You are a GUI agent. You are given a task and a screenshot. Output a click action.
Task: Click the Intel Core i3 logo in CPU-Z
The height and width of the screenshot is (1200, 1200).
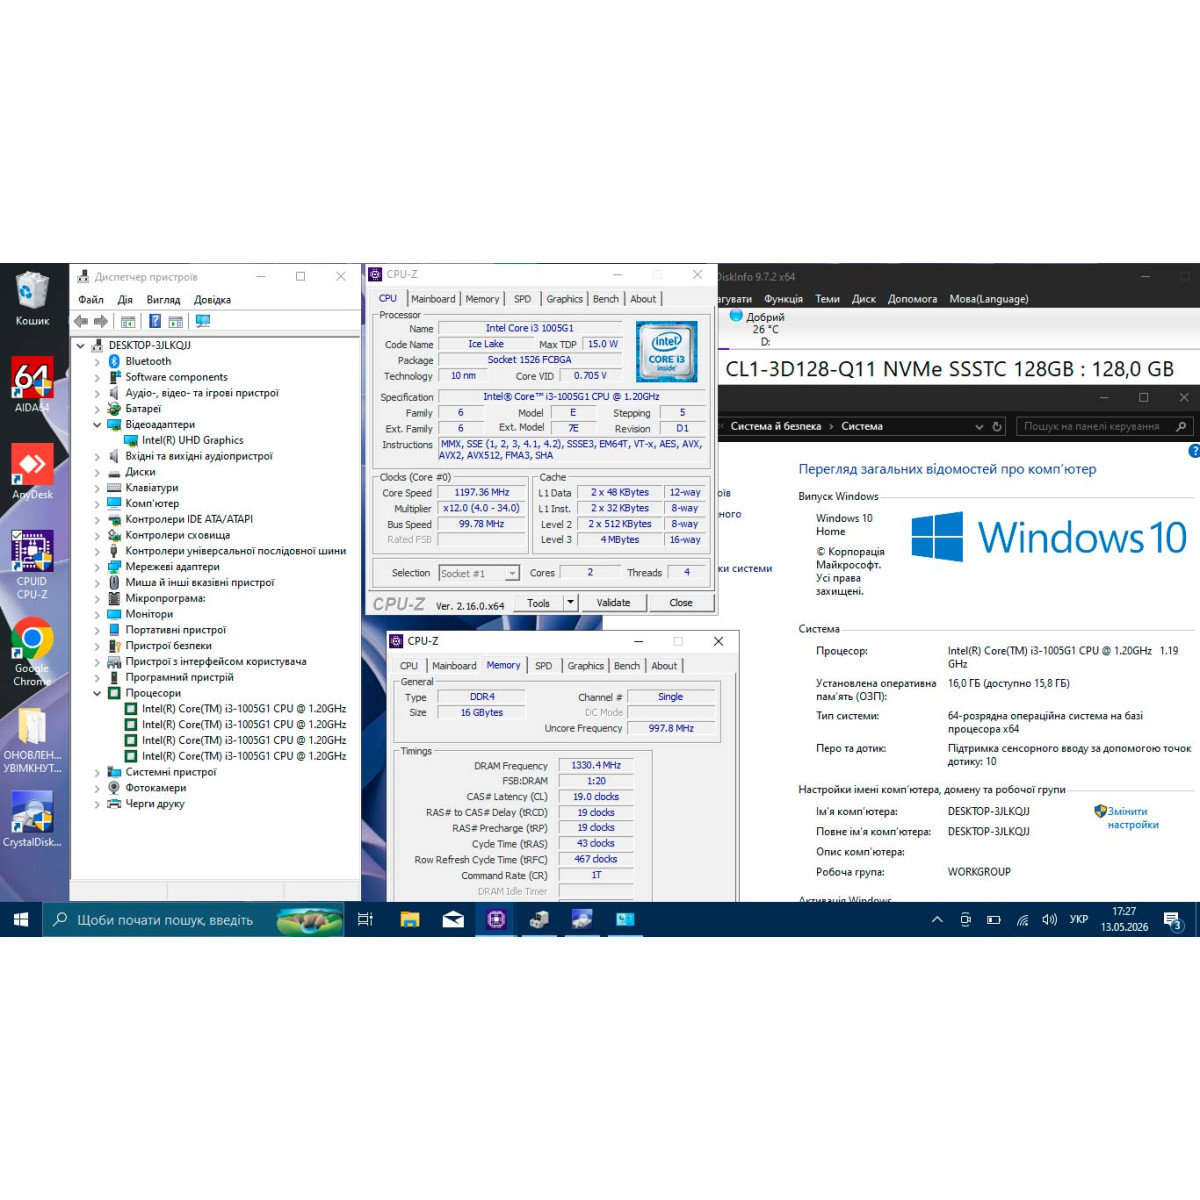(667, 352)
